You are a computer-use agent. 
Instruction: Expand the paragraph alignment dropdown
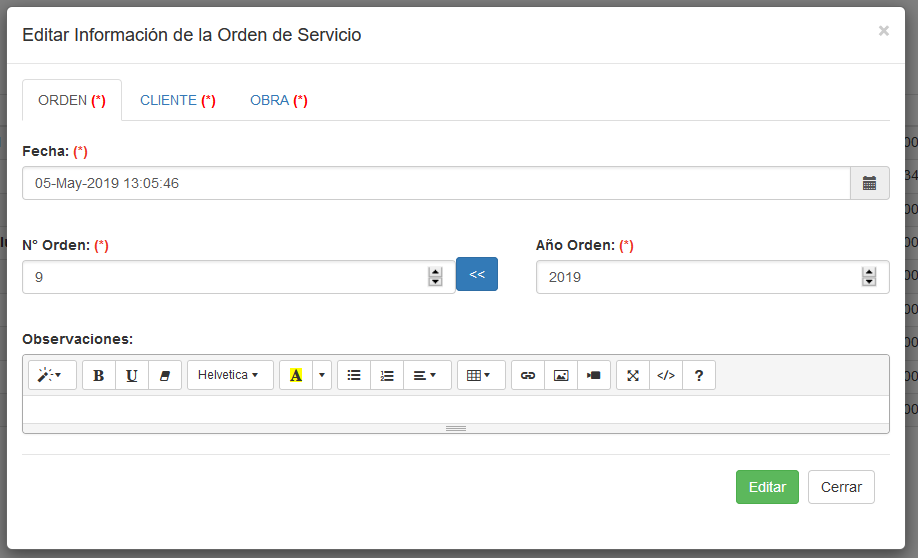tap(426, 375)
